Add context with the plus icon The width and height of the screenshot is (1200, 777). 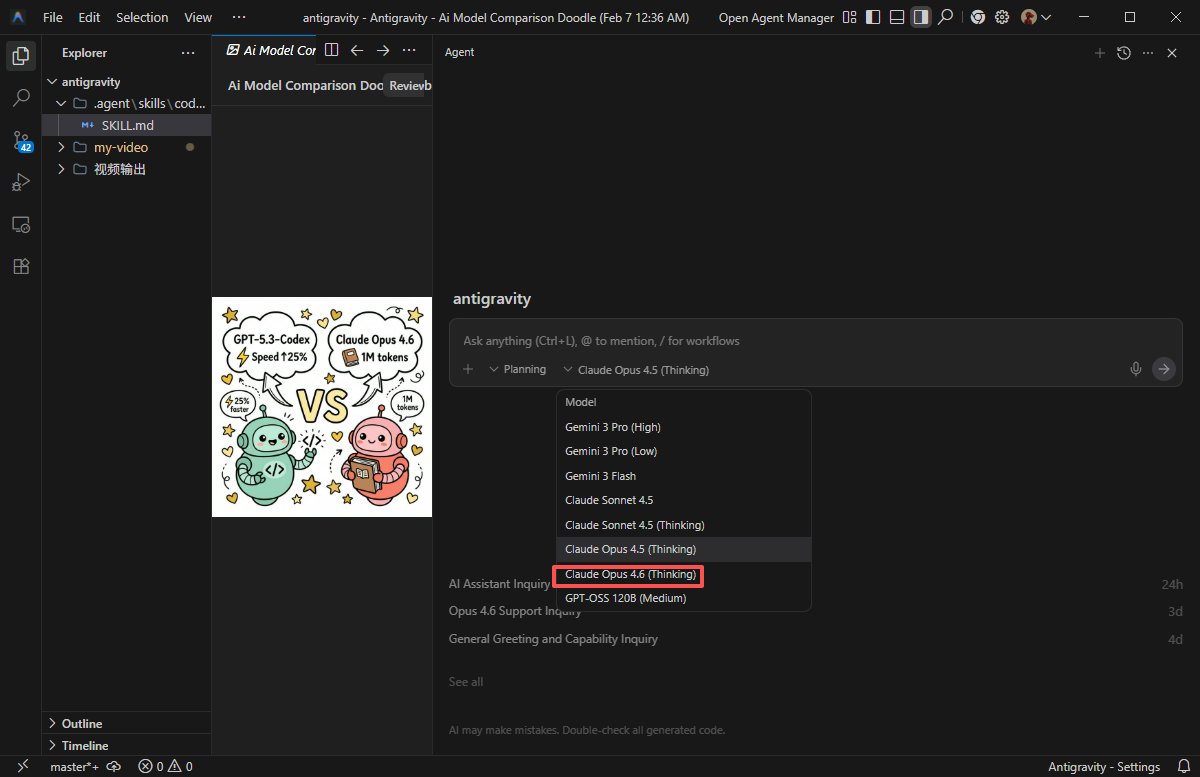(467, 369)
